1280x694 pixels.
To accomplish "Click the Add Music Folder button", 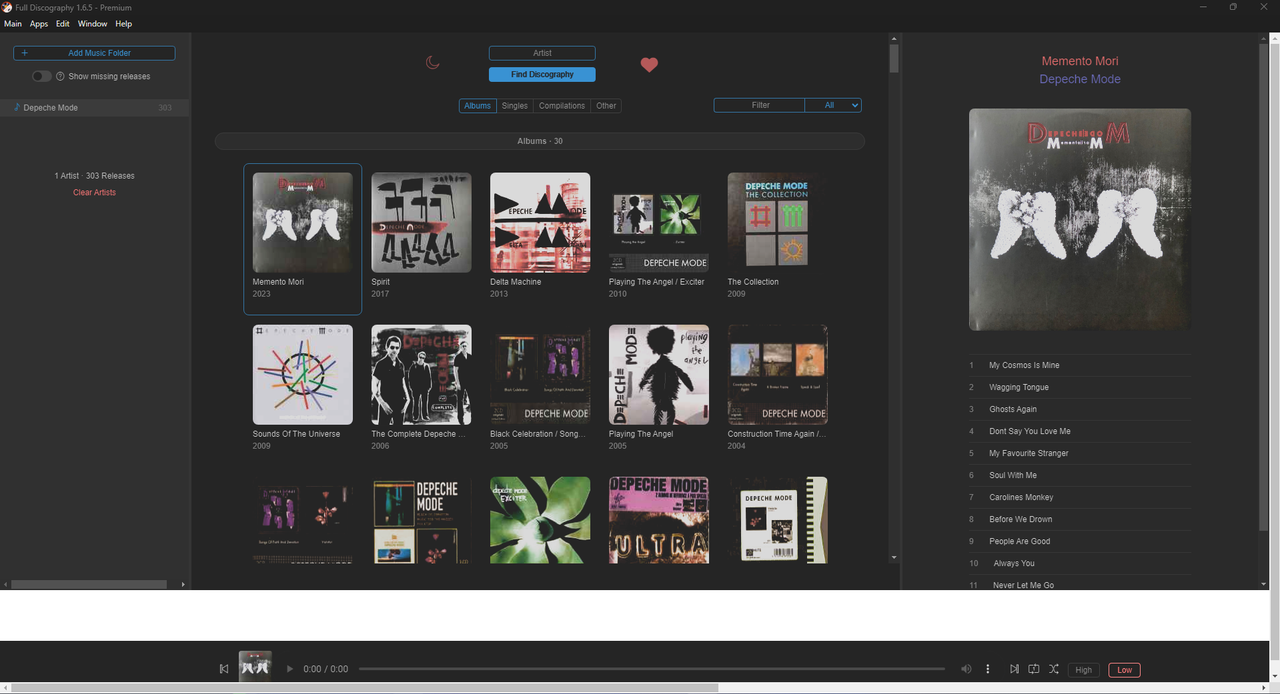I will [94, 53].
